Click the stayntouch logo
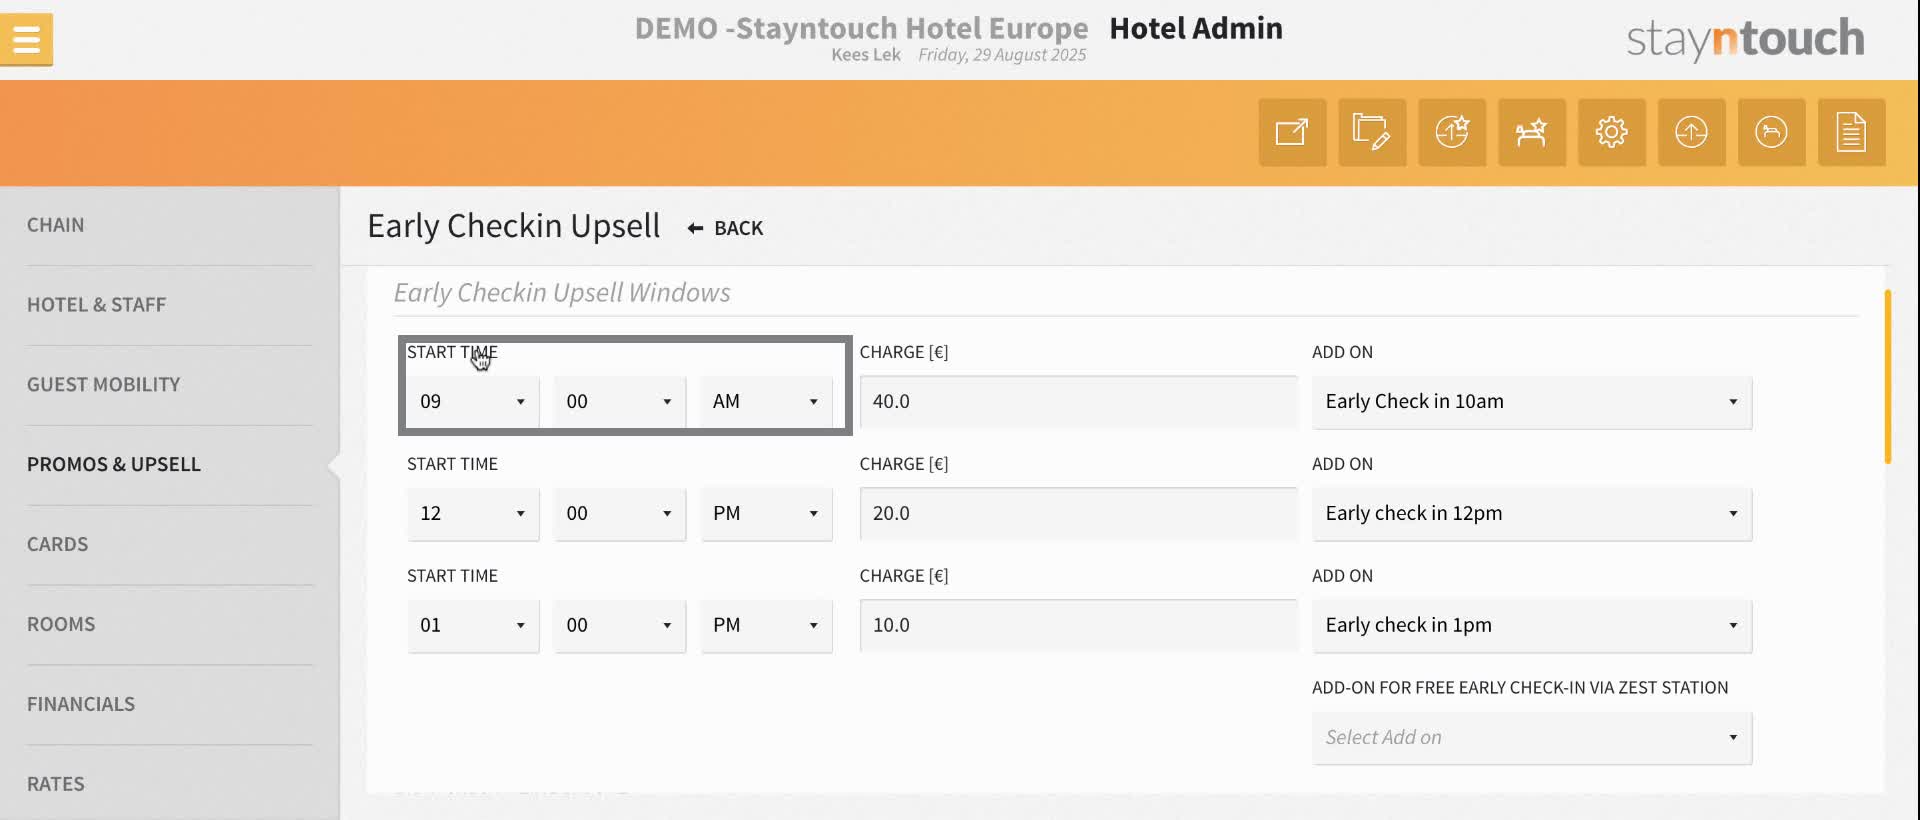Screen dimensions: 1920x820 1745,40
